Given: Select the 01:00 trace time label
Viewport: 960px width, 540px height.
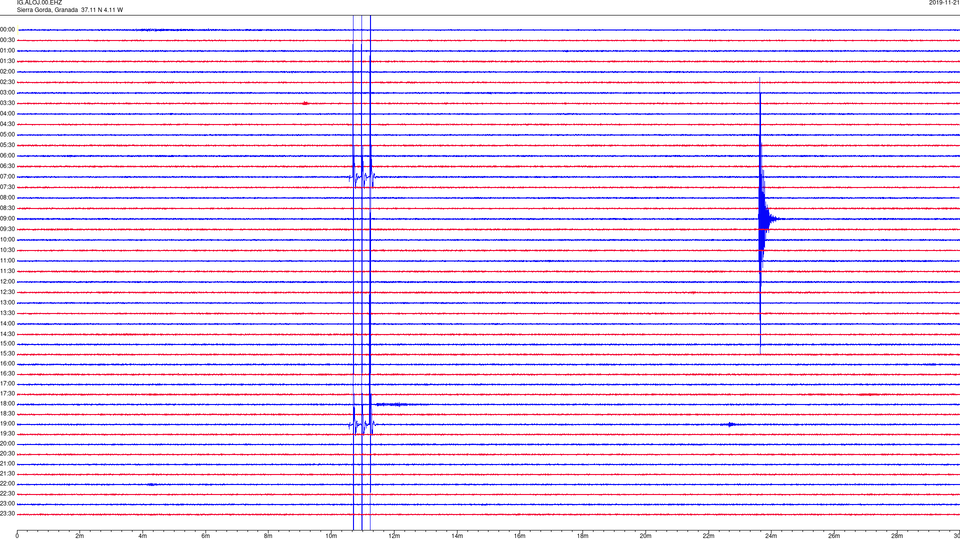Looking at the screenshot, I should (8, 51).
